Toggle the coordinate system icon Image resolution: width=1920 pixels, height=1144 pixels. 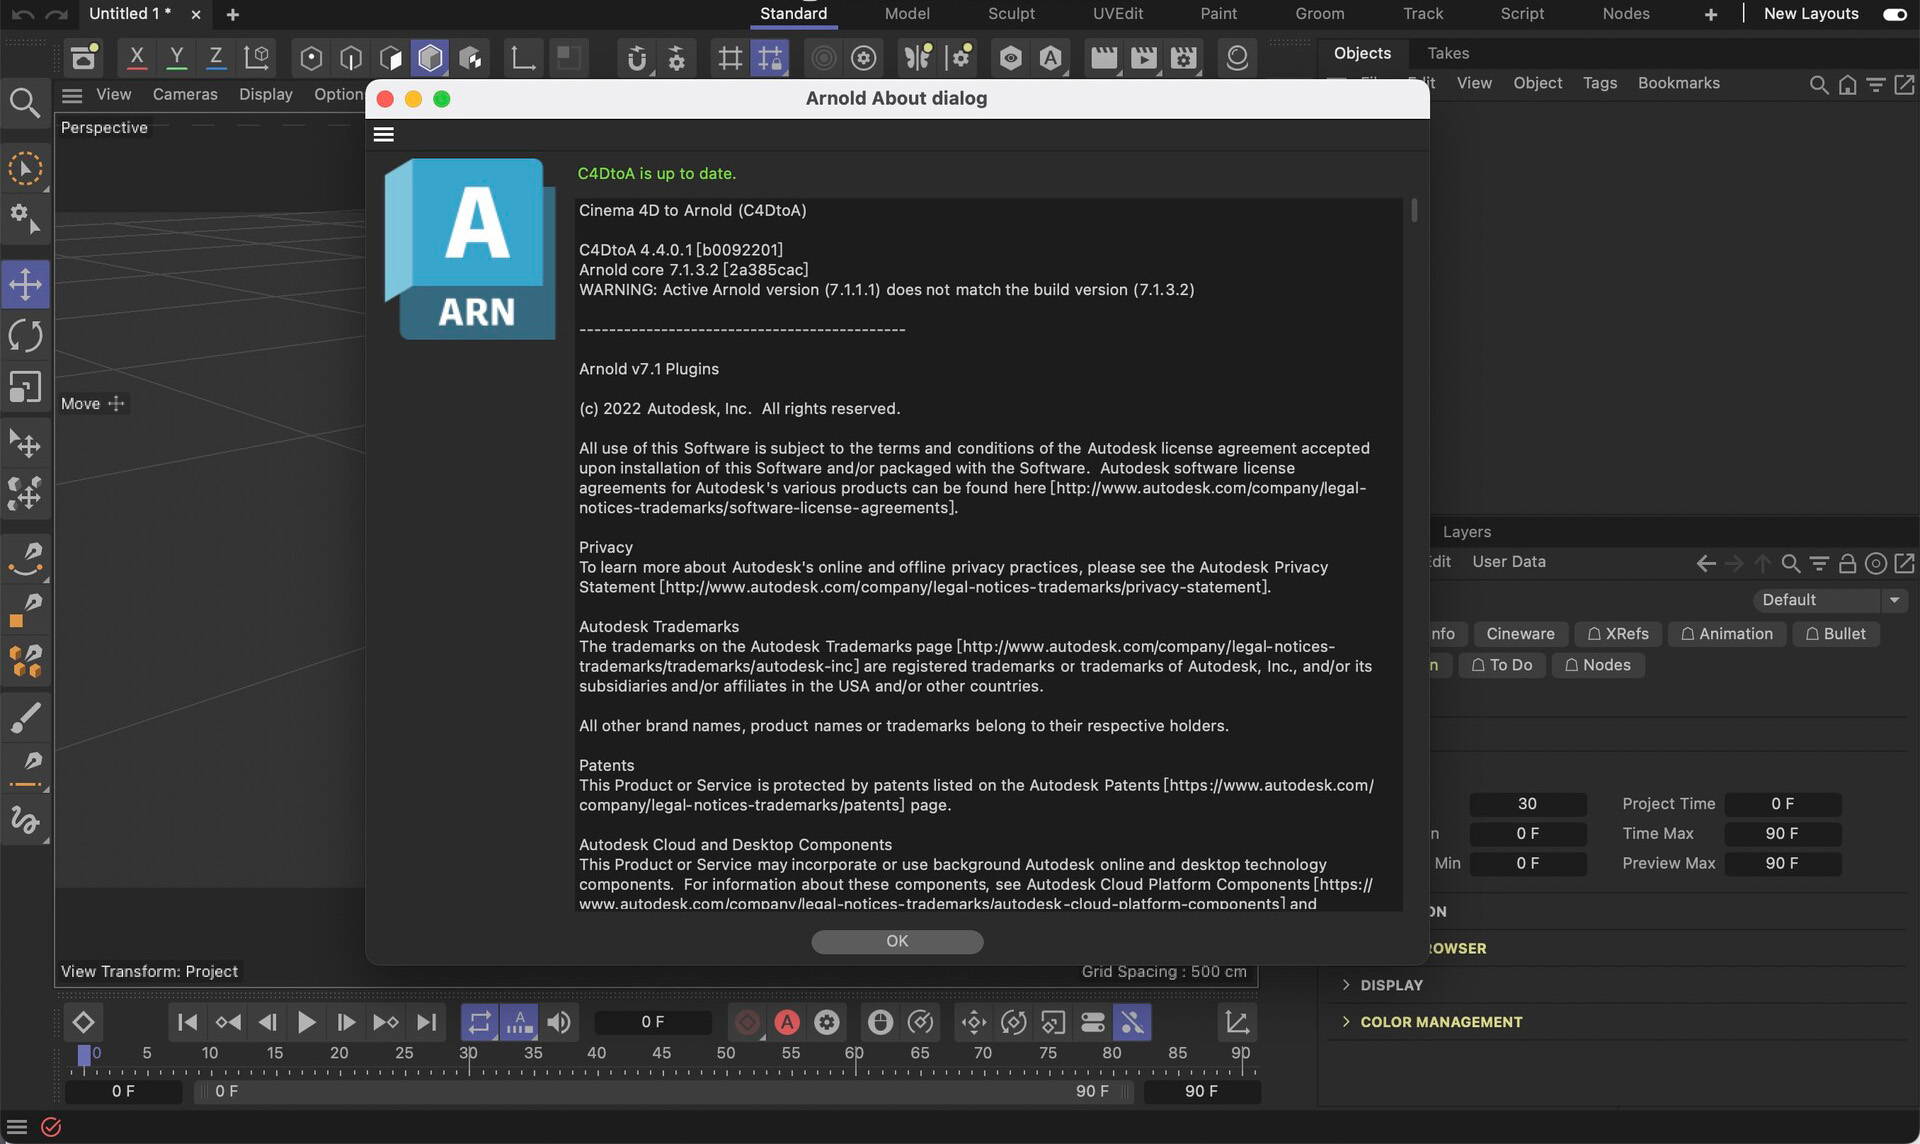(x=257, y=57)
